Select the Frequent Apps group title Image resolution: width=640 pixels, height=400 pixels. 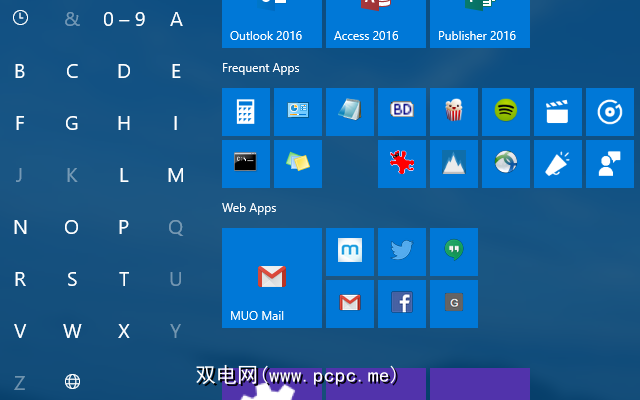(x=260, y=68)
